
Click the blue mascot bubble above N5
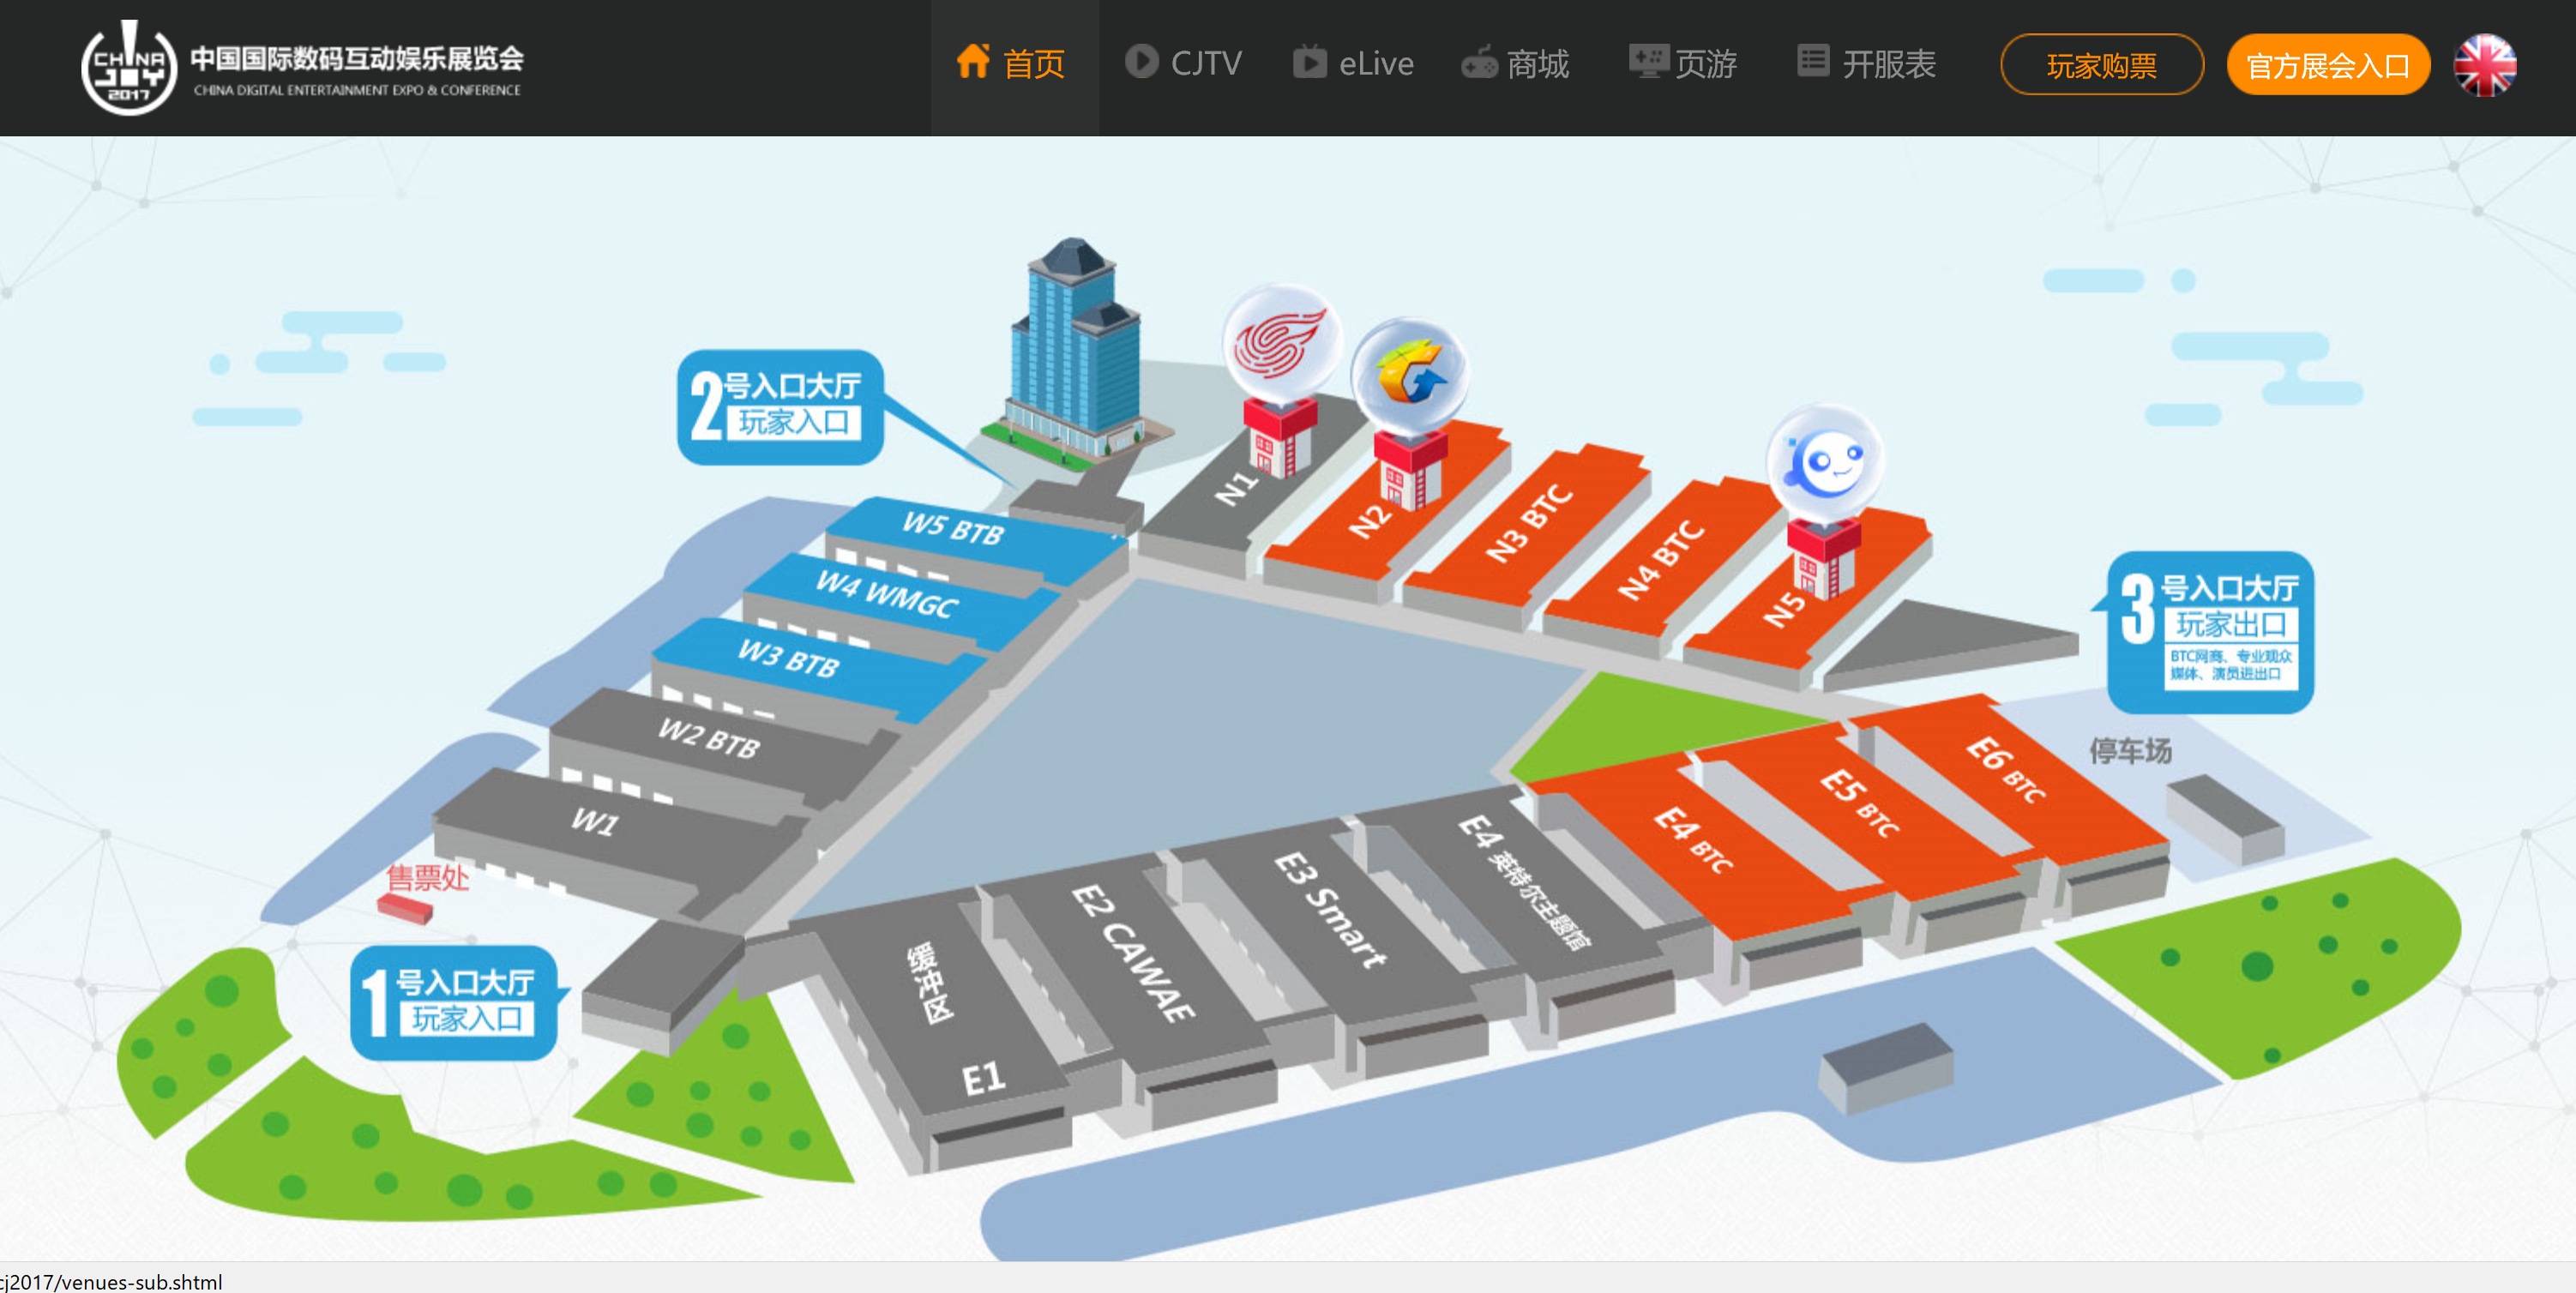1825,463
